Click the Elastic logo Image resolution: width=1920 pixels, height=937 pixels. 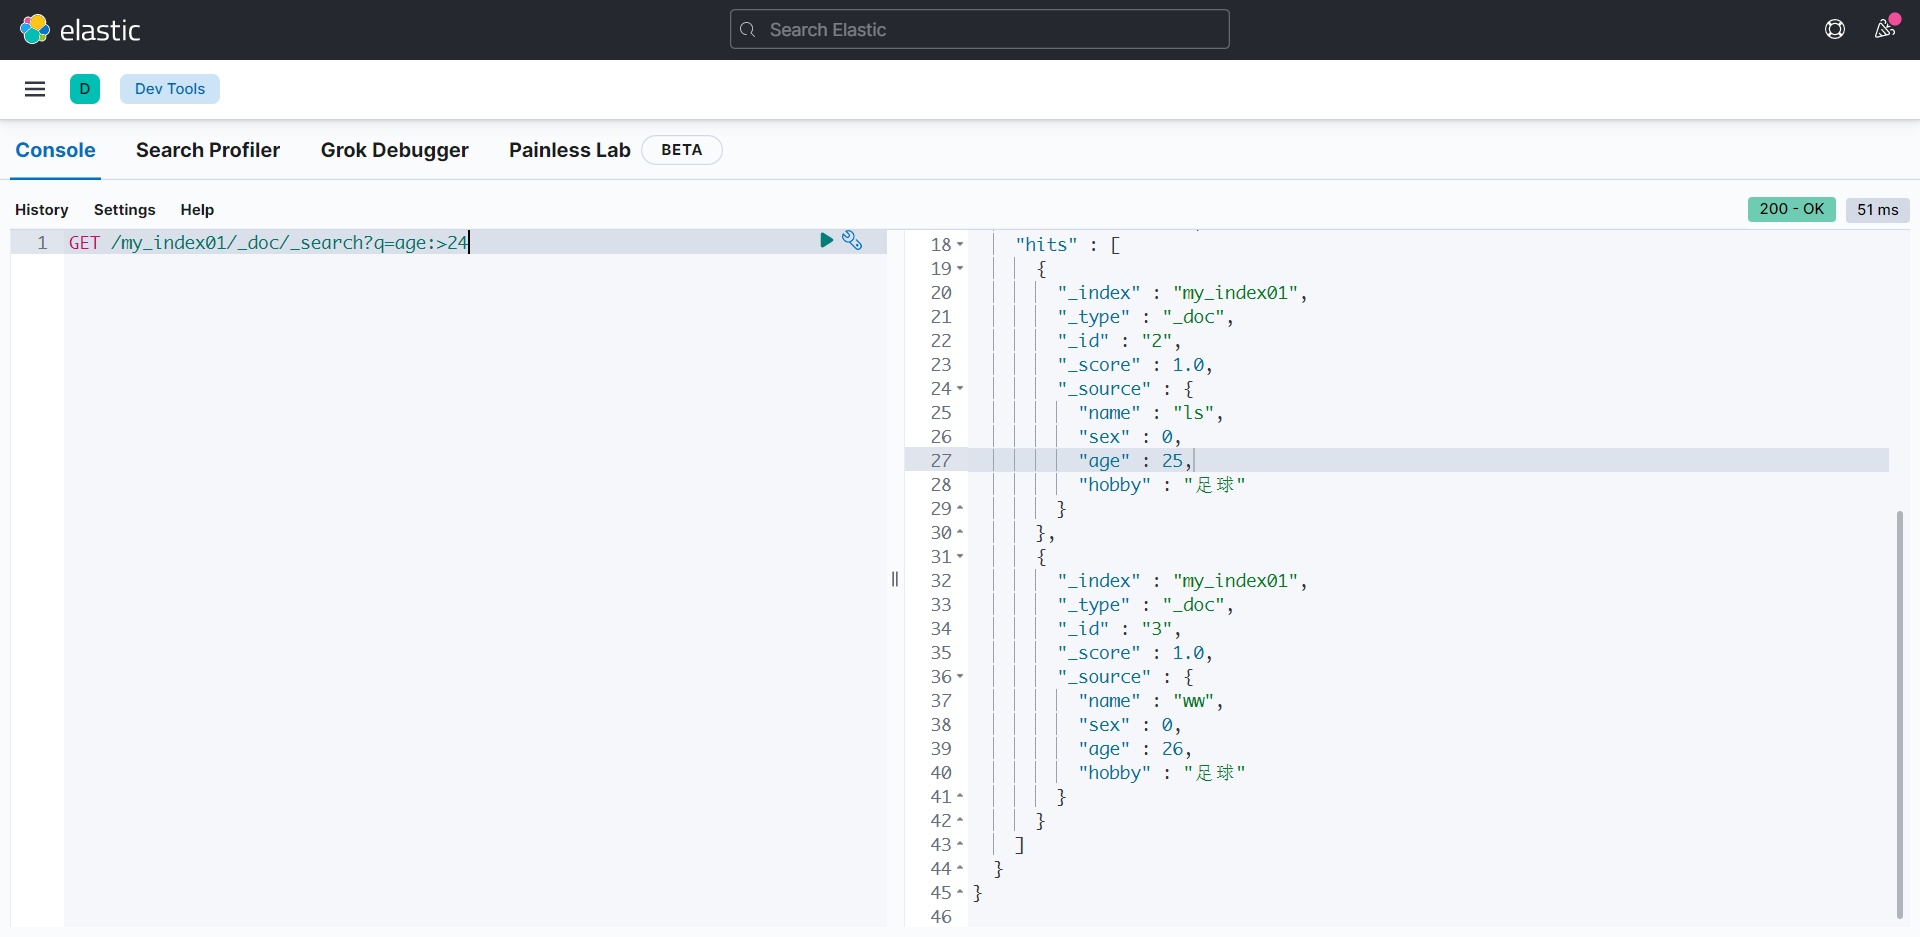(x=80, y=30)
